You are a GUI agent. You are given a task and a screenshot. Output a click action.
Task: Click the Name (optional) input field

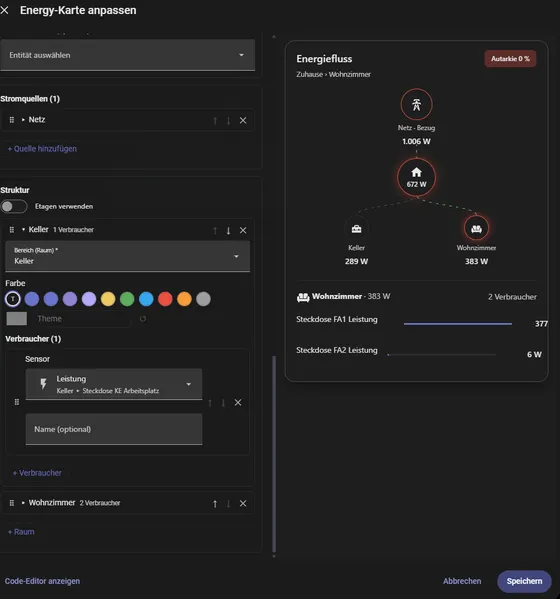tap(114, 429)
